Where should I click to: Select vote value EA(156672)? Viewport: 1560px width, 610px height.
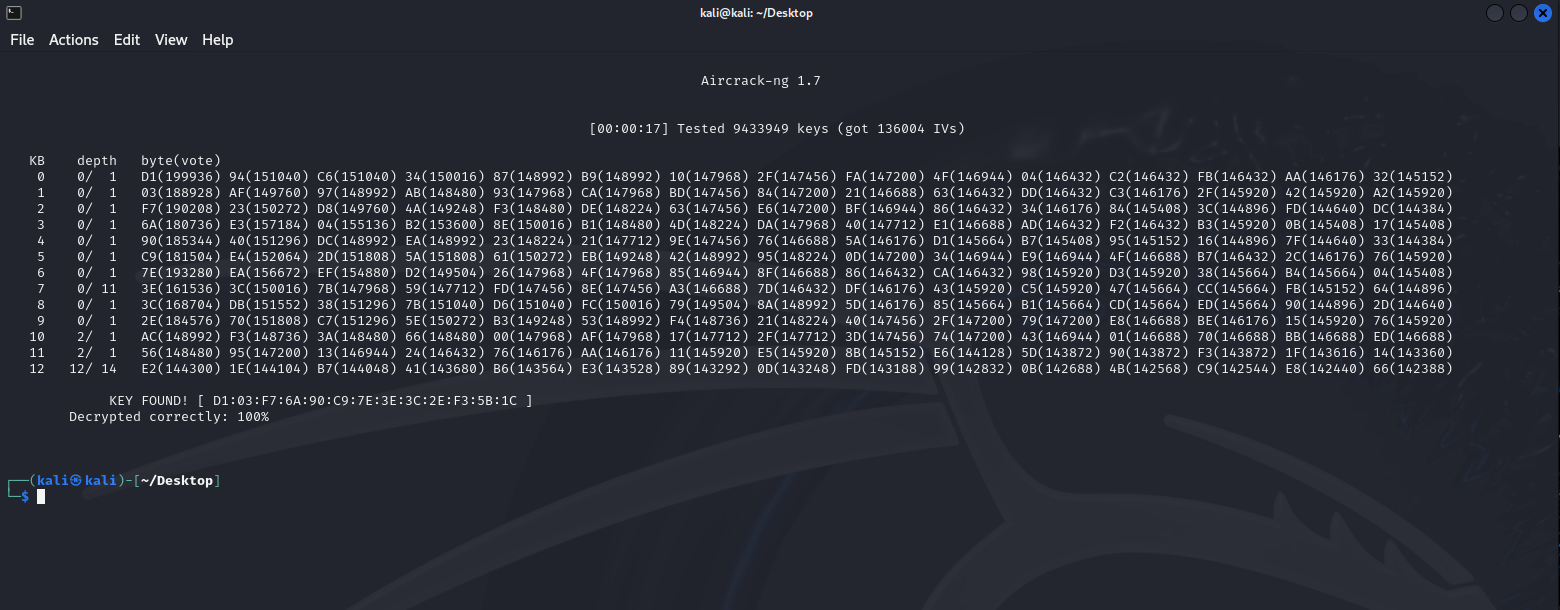(269, 273)
